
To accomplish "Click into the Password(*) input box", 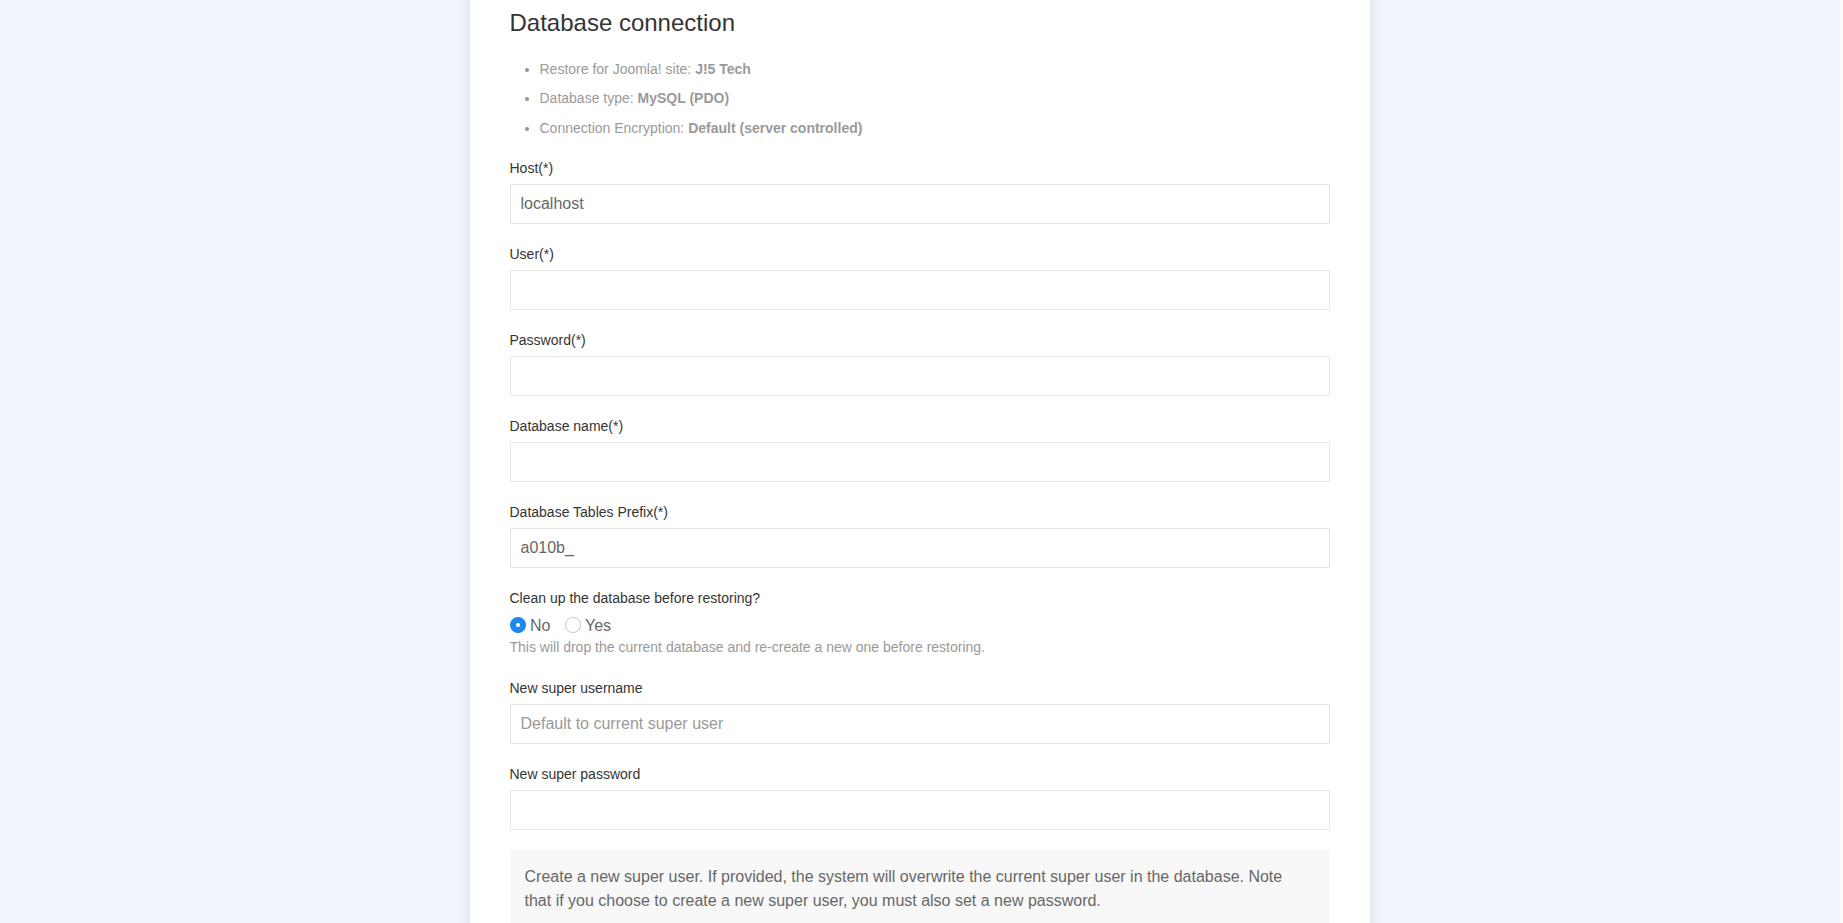I will 919,376.
